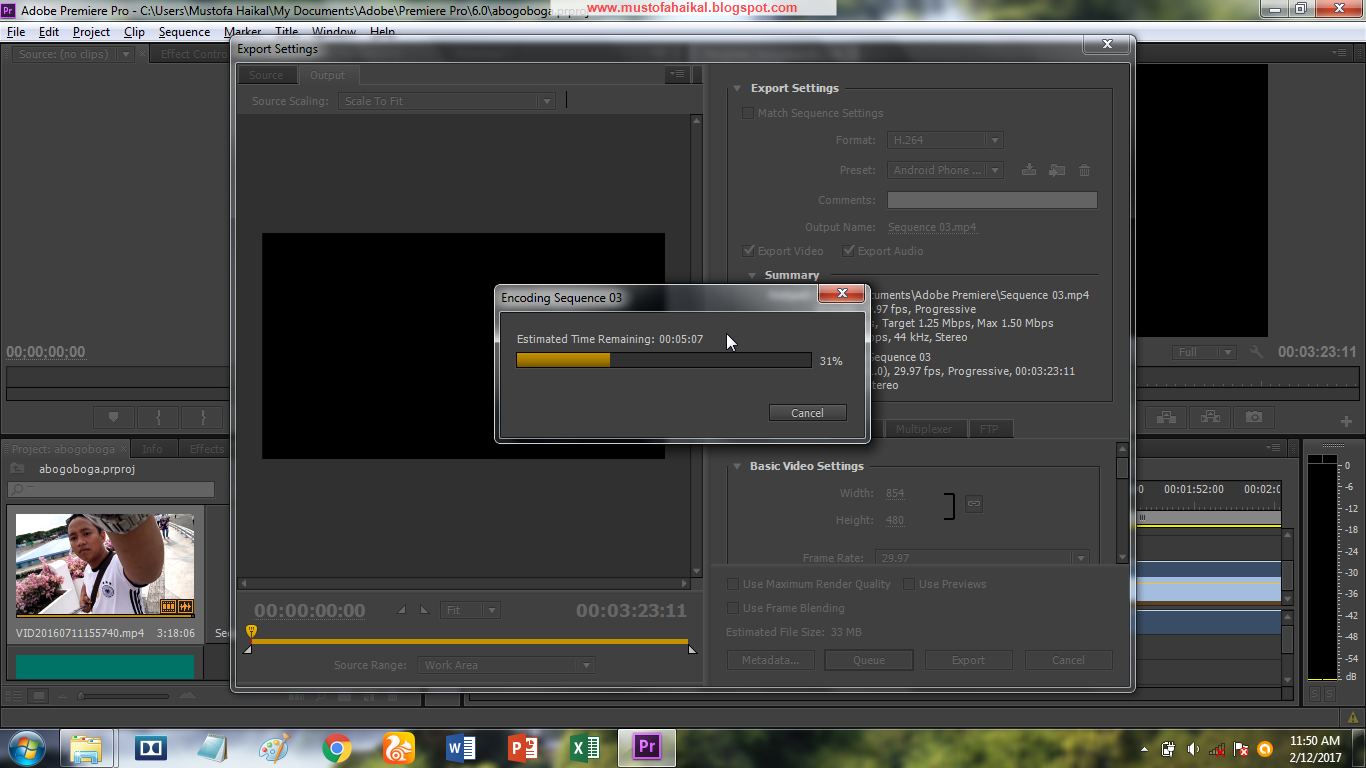1366x768 pixels.
Task: Toggle the Export Audio checkbox
Action: coord(849,251)
